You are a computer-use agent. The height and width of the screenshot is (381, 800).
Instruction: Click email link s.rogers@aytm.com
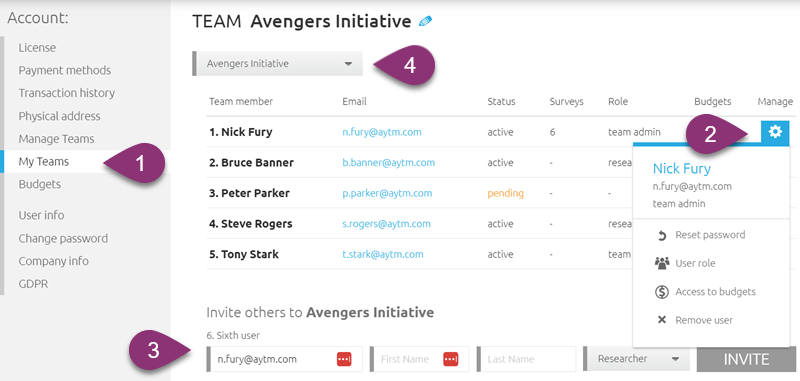tap(386, 224)
